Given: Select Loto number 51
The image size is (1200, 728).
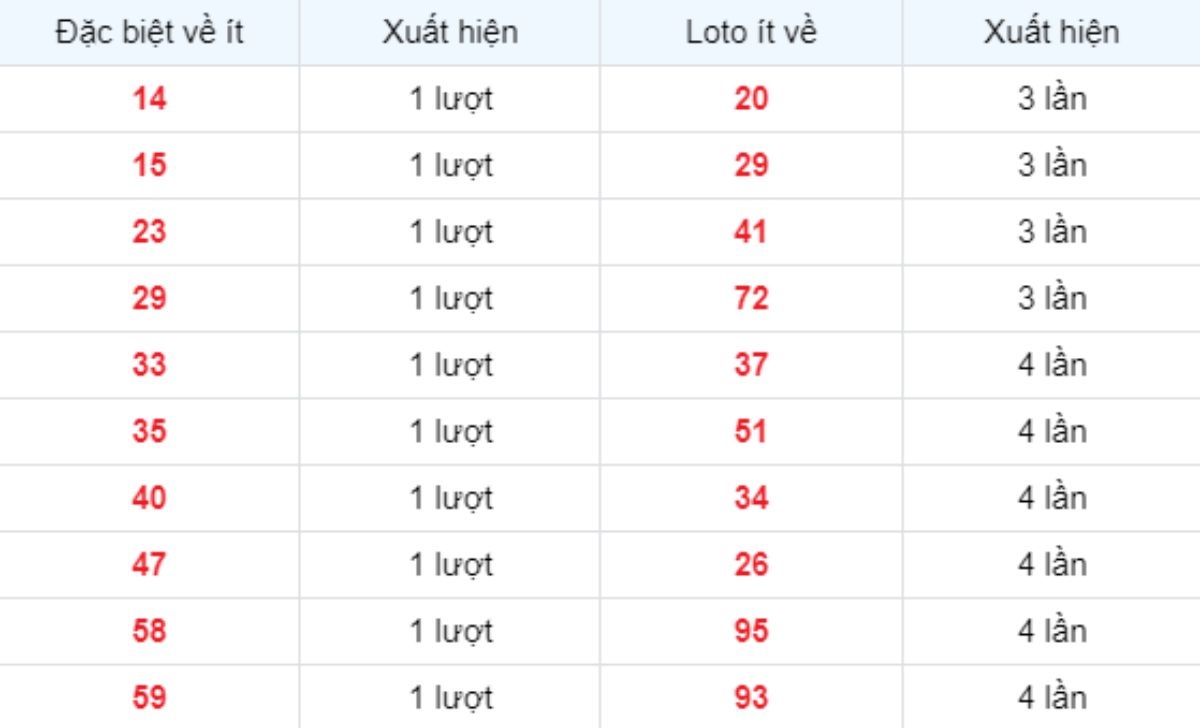Looking at the screenshot, I should [751, 432].
